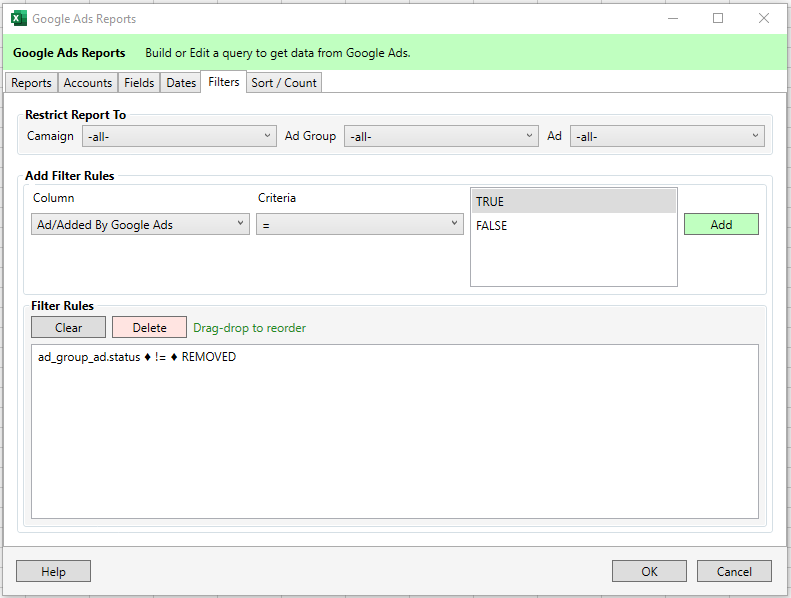Minimize the Google Ads Reports window
This screenshot has width=791, height=598.
673,19
